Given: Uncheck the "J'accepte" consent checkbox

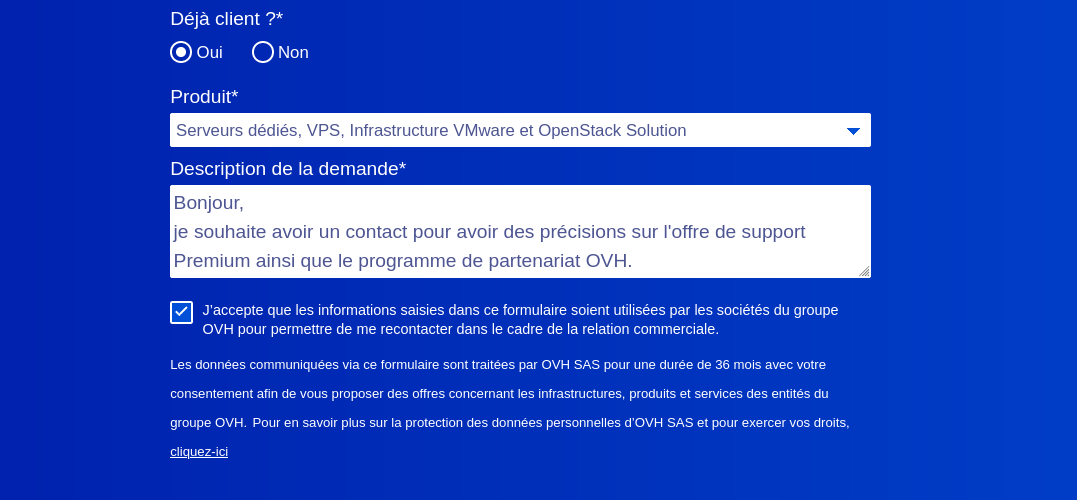Looking at the screenshot, I should [181, 312].
